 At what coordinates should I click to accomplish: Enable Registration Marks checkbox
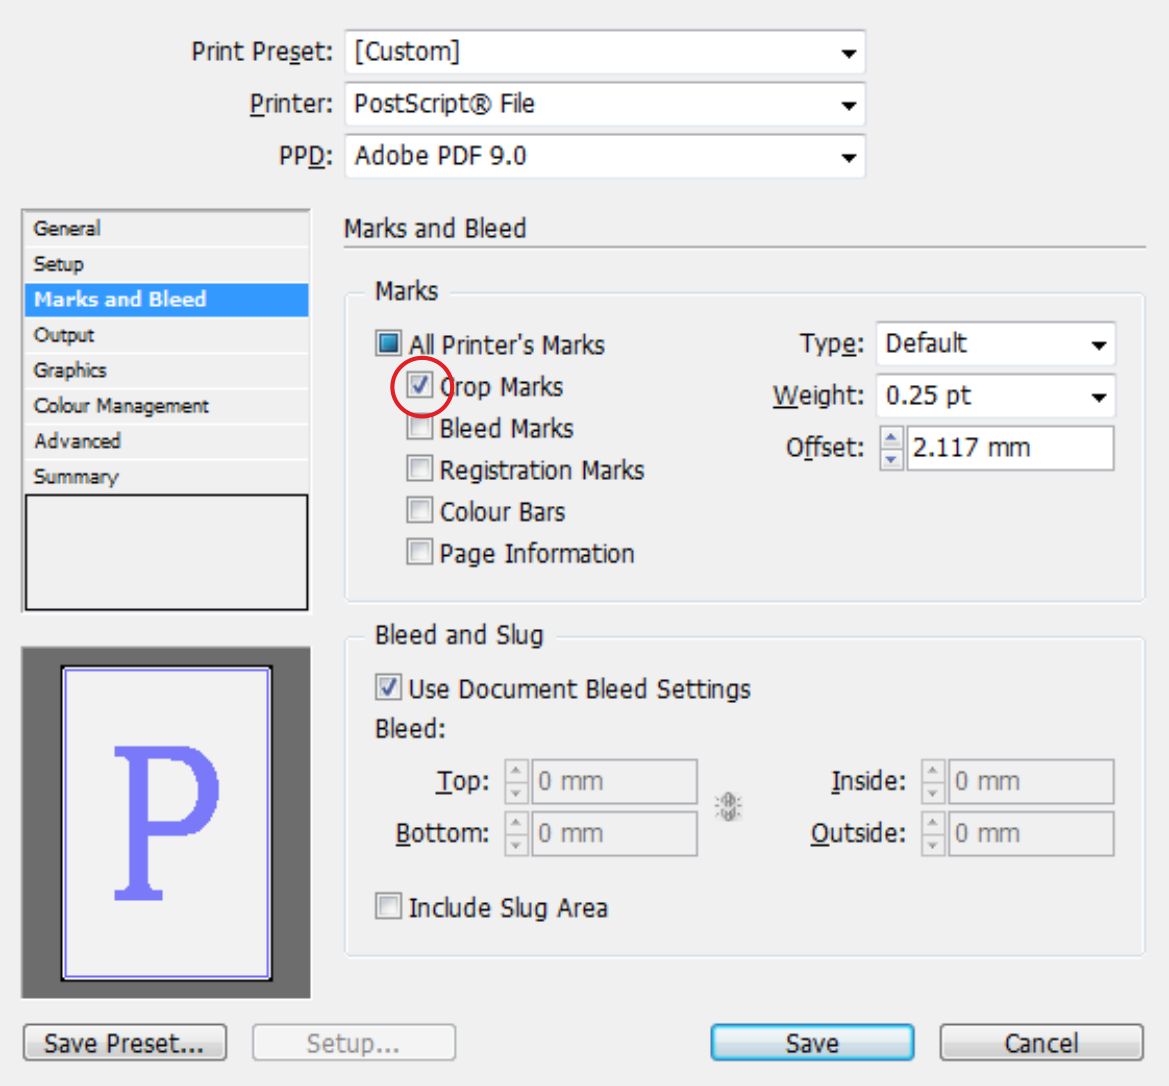(x=420, y=469)
